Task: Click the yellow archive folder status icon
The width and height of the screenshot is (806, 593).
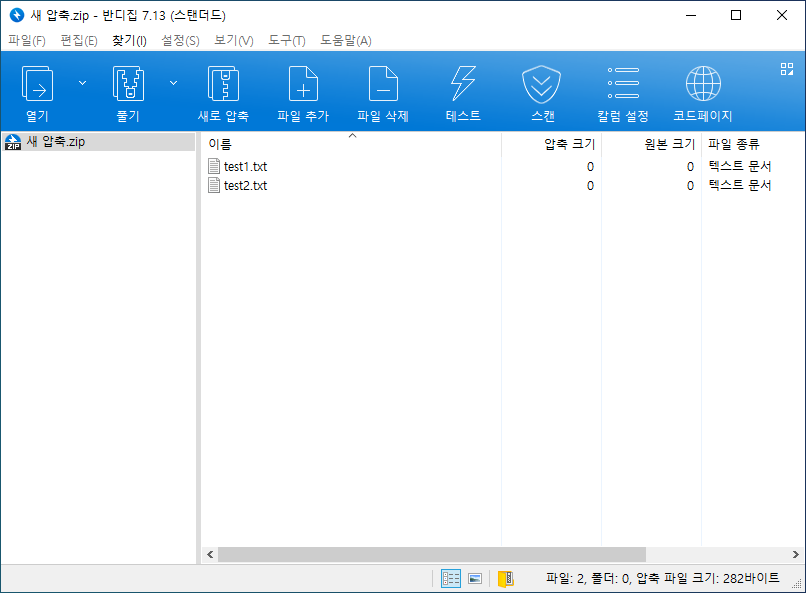Action: point(506,579)
